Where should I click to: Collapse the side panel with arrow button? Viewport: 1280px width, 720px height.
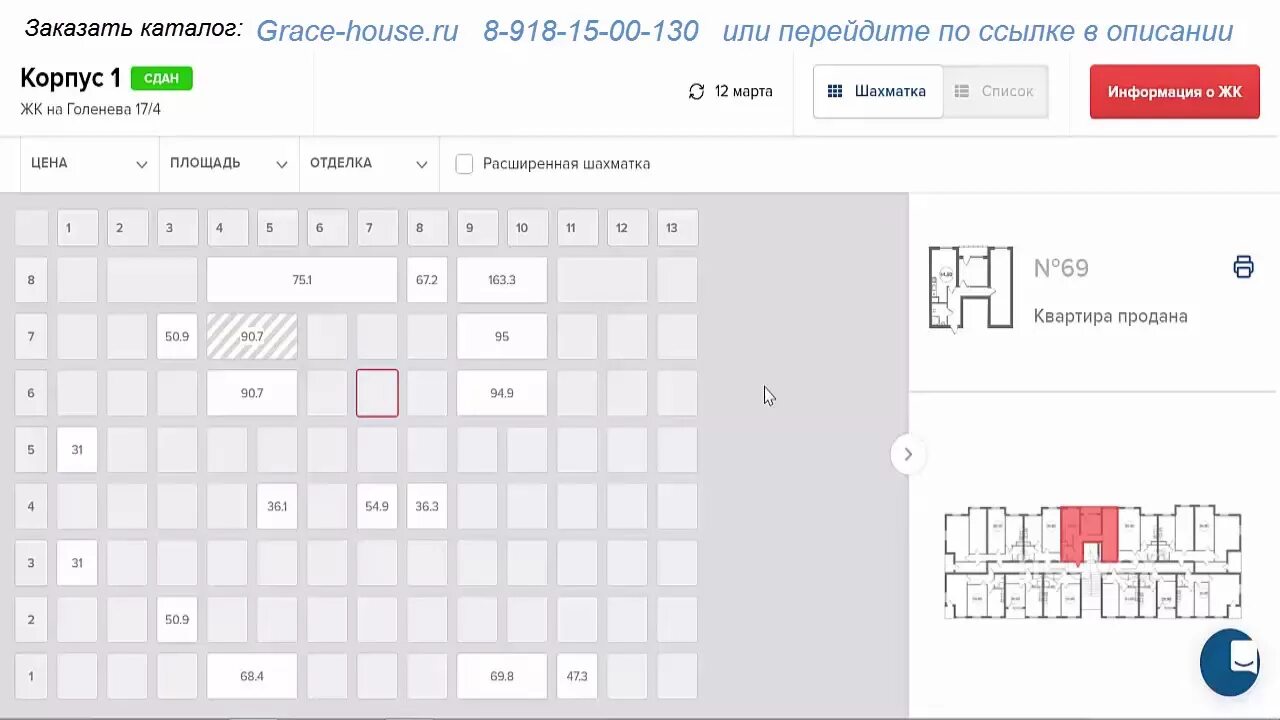(908, 454)
